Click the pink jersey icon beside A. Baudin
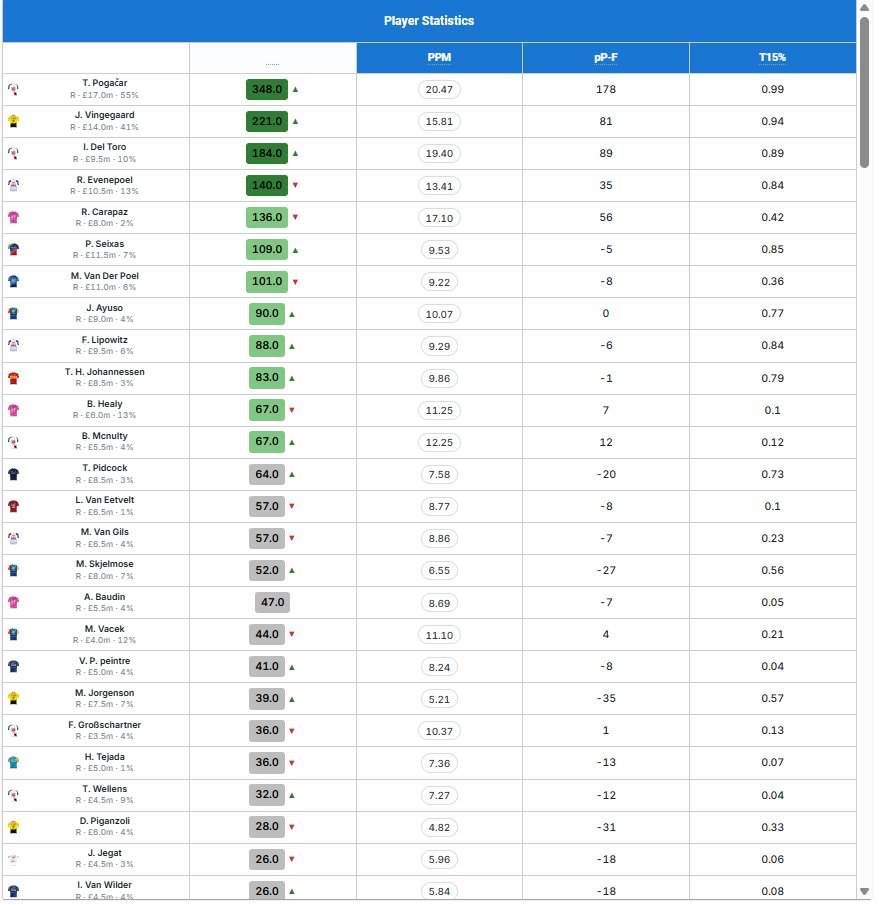 (x=13, y=603)
